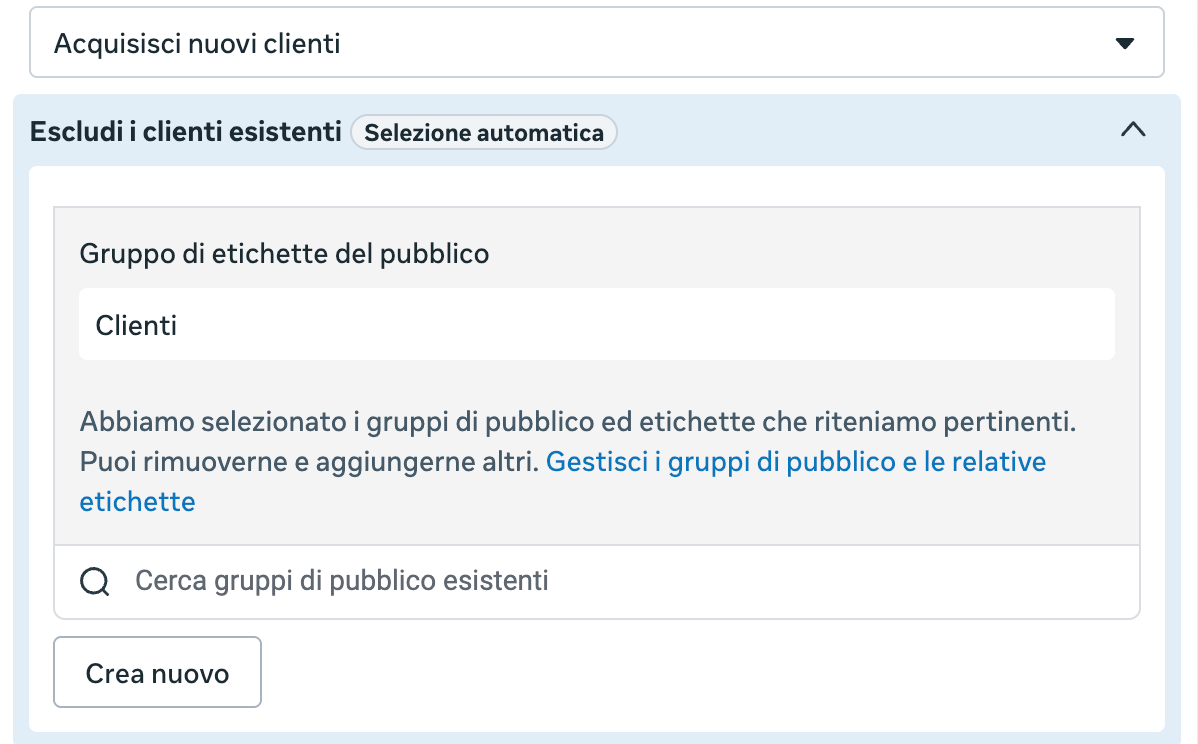Screen dimensions: 1198x744
Task: Click the "Crea nuovo" button
Action: point(157,672)
